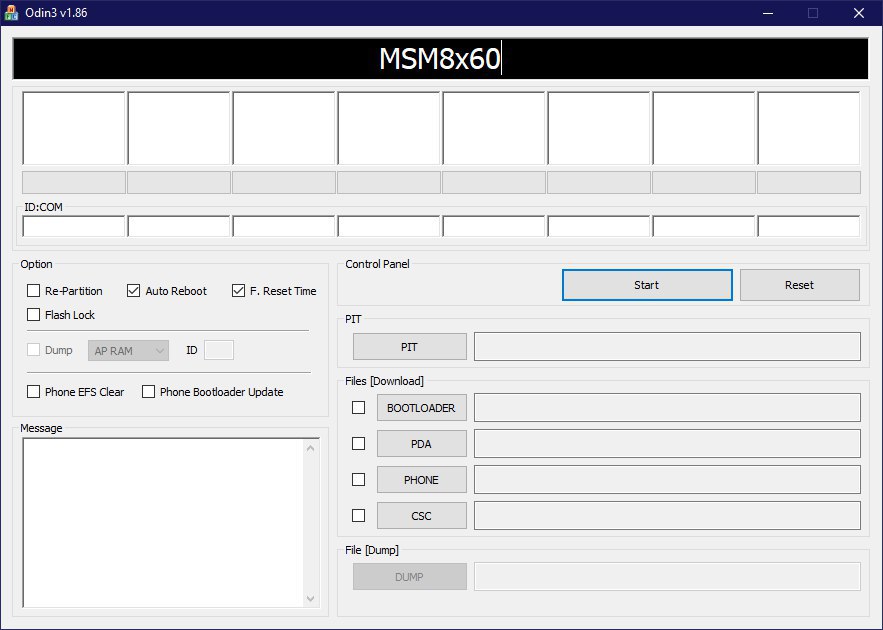Image resolution: width=883 pixels, height=630 pixels.
Task: Choose a PDA file
Action: pyautogui.click(x=421, y=444)
